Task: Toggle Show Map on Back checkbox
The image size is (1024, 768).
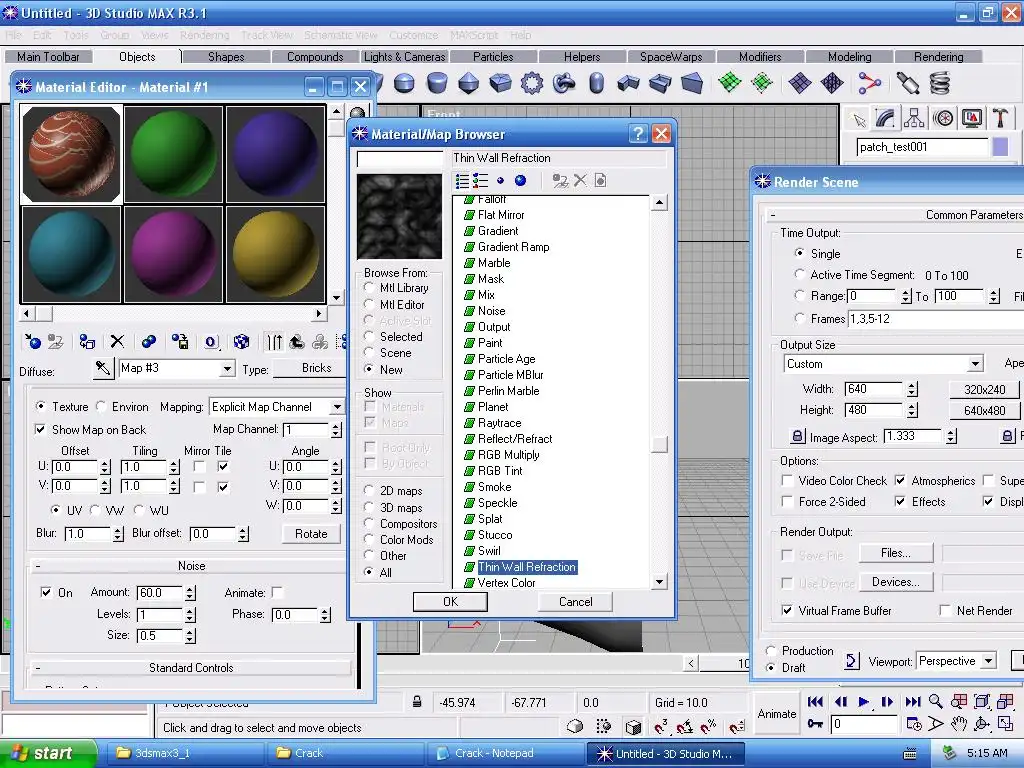Action: pos(40,430)
